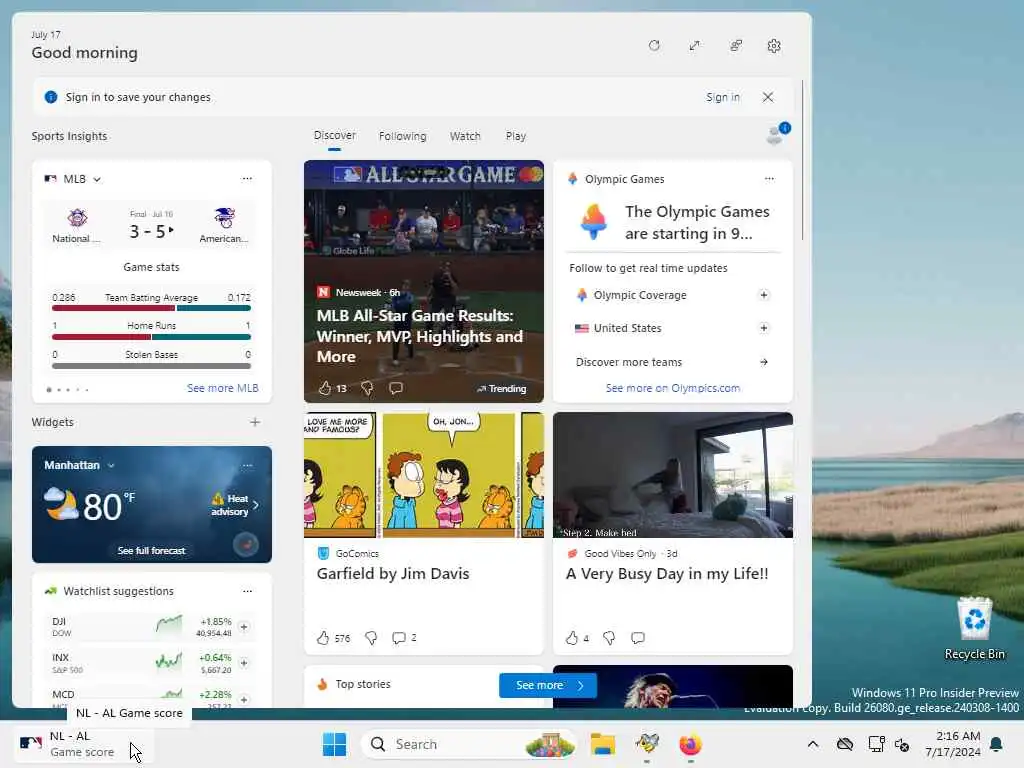
Task: Expand widgets board to full view
Action: 694,46
